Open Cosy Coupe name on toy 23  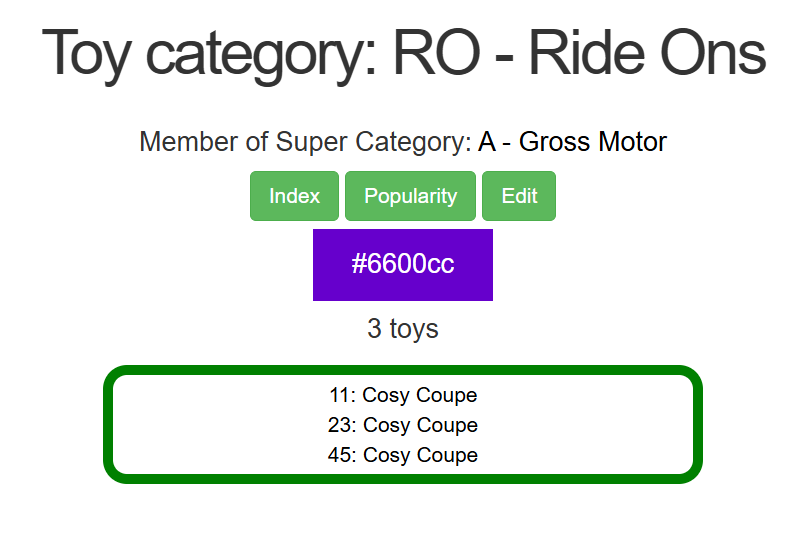(x=420, y=425)
